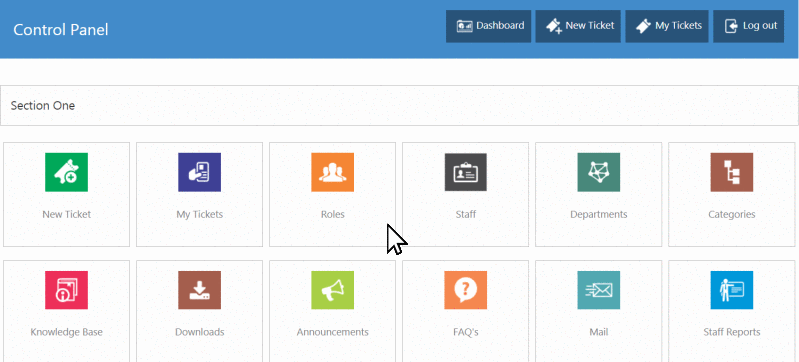
Task: Click the green Announcements megaphone icon
Action: [332, 290]
